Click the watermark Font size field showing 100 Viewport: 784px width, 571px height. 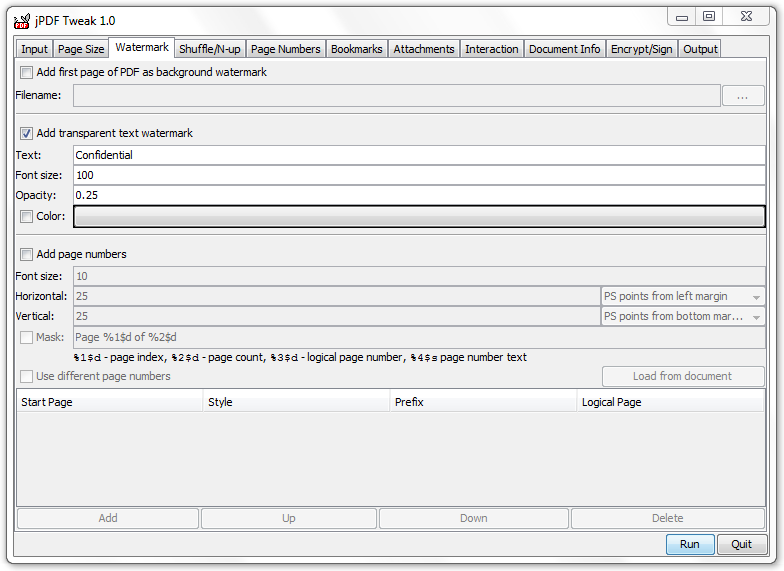coord(419,175)
